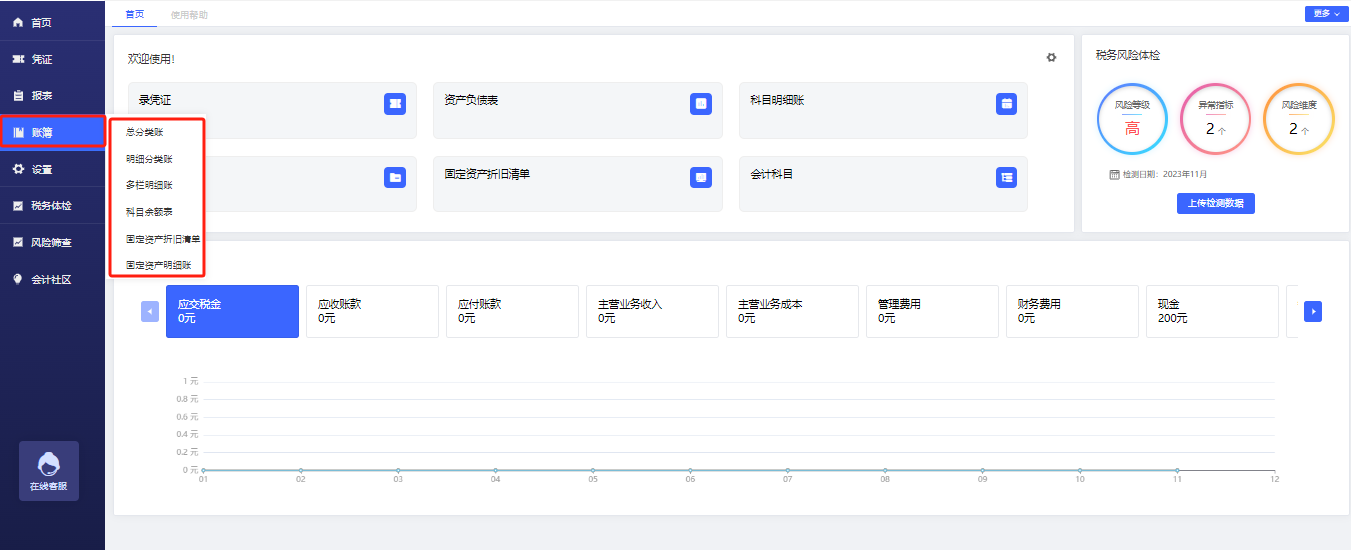
Task: Open 会计社区 in the sidebar
Action: (x=52, y=279)
